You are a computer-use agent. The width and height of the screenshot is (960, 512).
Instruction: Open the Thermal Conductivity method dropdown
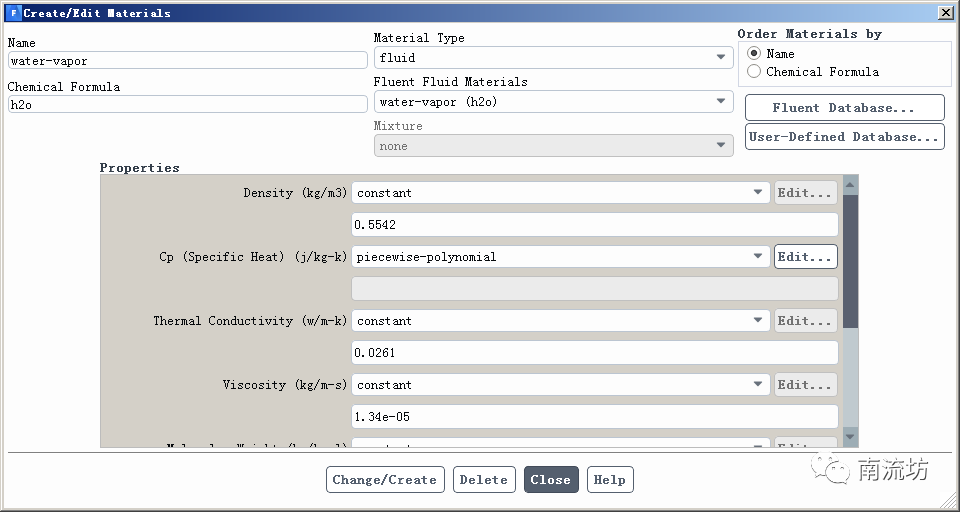click(x=560, y=321)
